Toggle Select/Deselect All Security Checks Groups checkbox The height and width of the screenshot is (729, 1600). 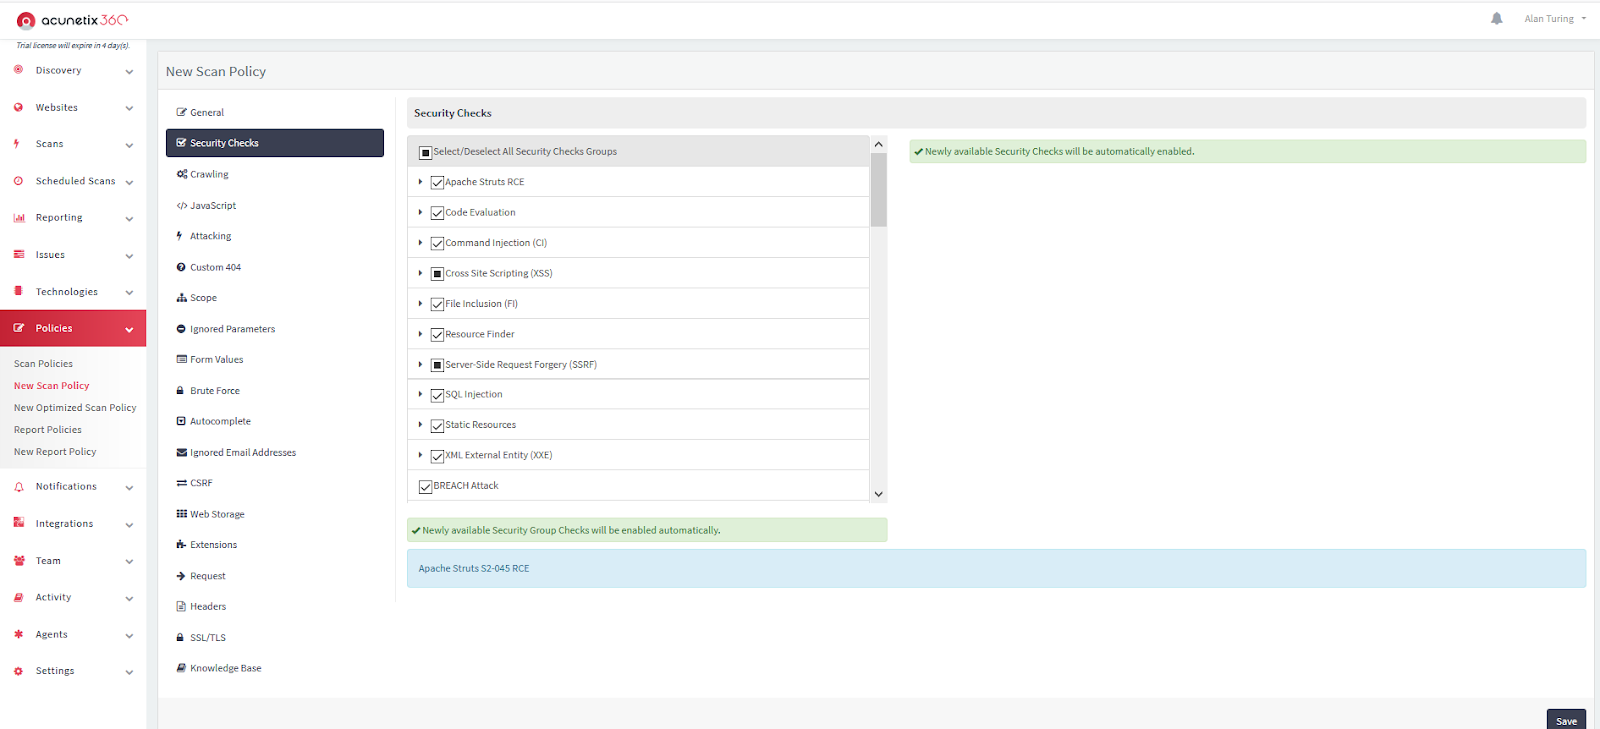point(425,153)
